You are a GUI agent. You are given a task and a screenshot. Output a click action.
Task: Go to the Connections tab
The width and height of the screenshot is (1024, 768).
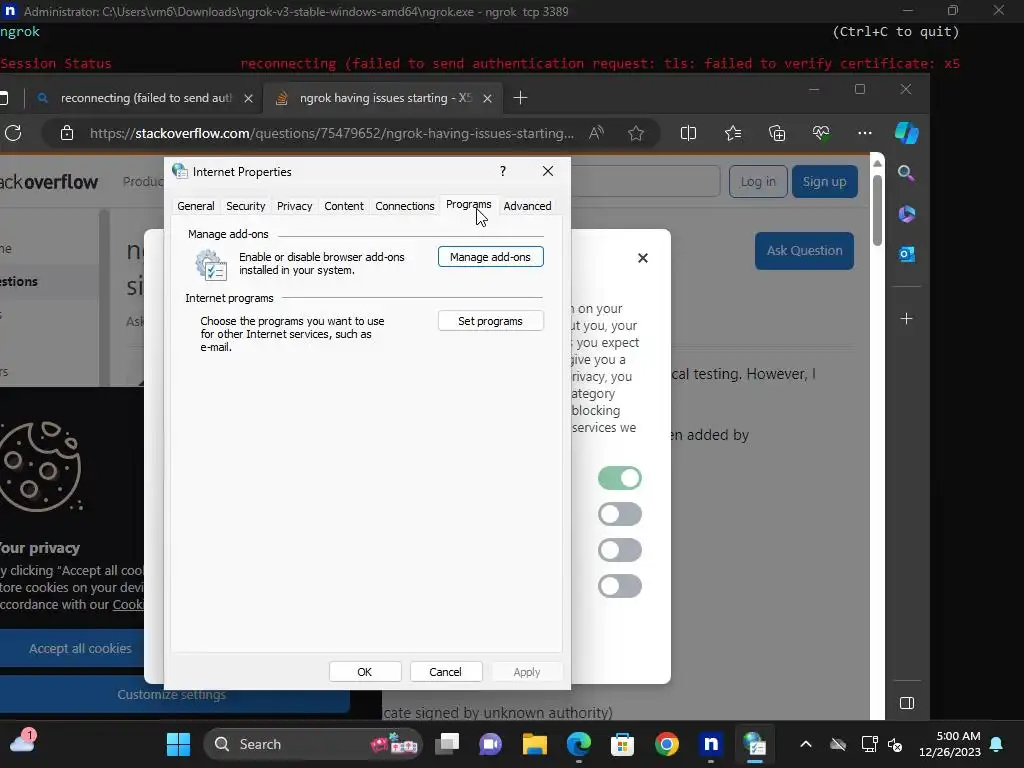405,206
